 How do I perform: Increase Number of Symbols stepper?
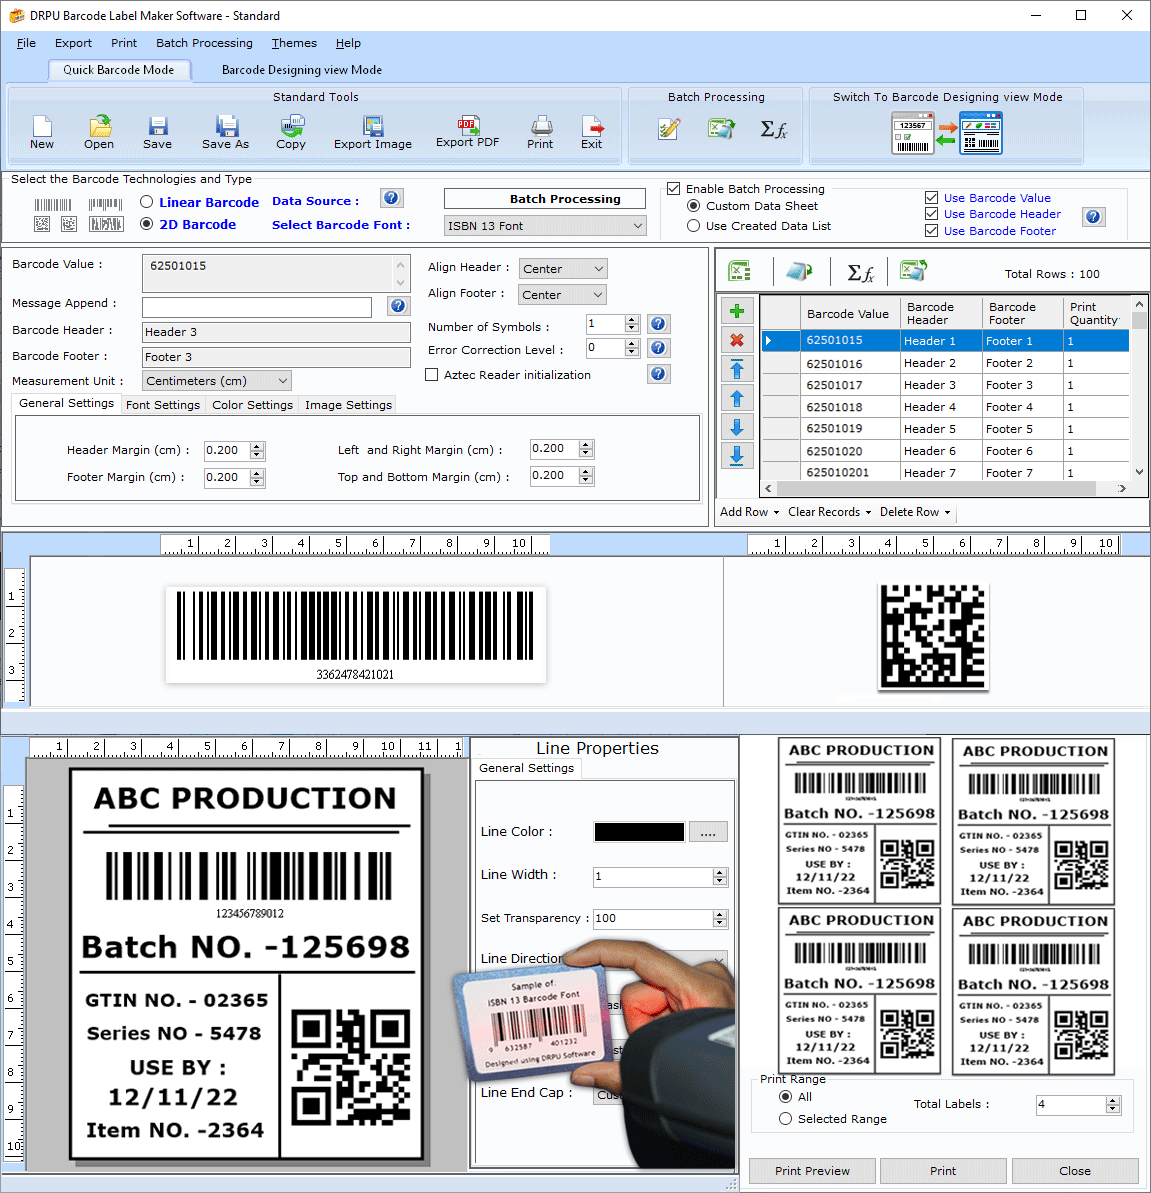tap(631, 320)
